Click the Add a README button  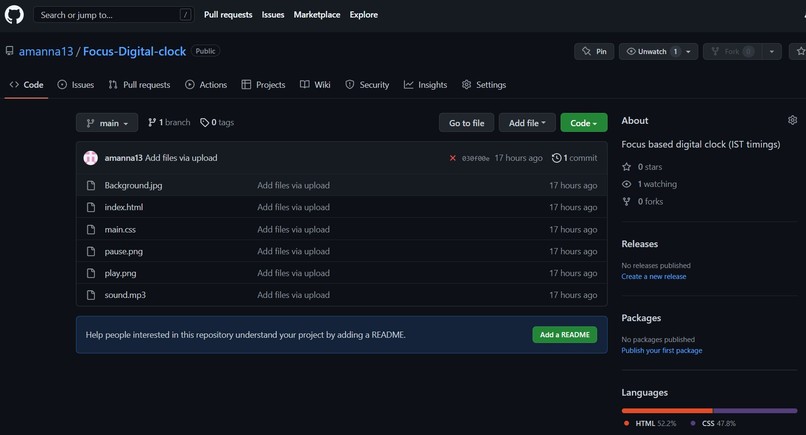pyautogui.click(x=564, y=335)
